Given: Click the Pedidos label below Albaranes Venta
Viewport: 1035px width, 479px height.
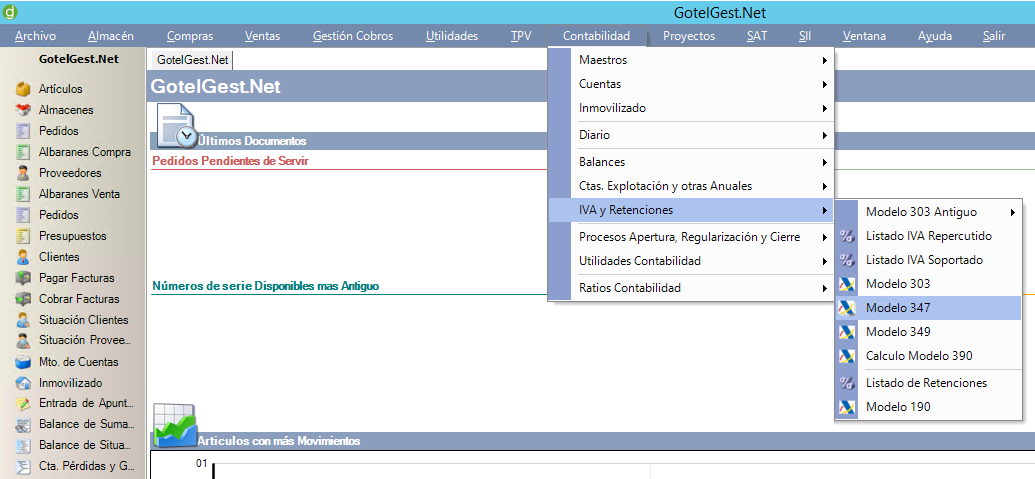Looking at the screenshot, I should [59, 215].
